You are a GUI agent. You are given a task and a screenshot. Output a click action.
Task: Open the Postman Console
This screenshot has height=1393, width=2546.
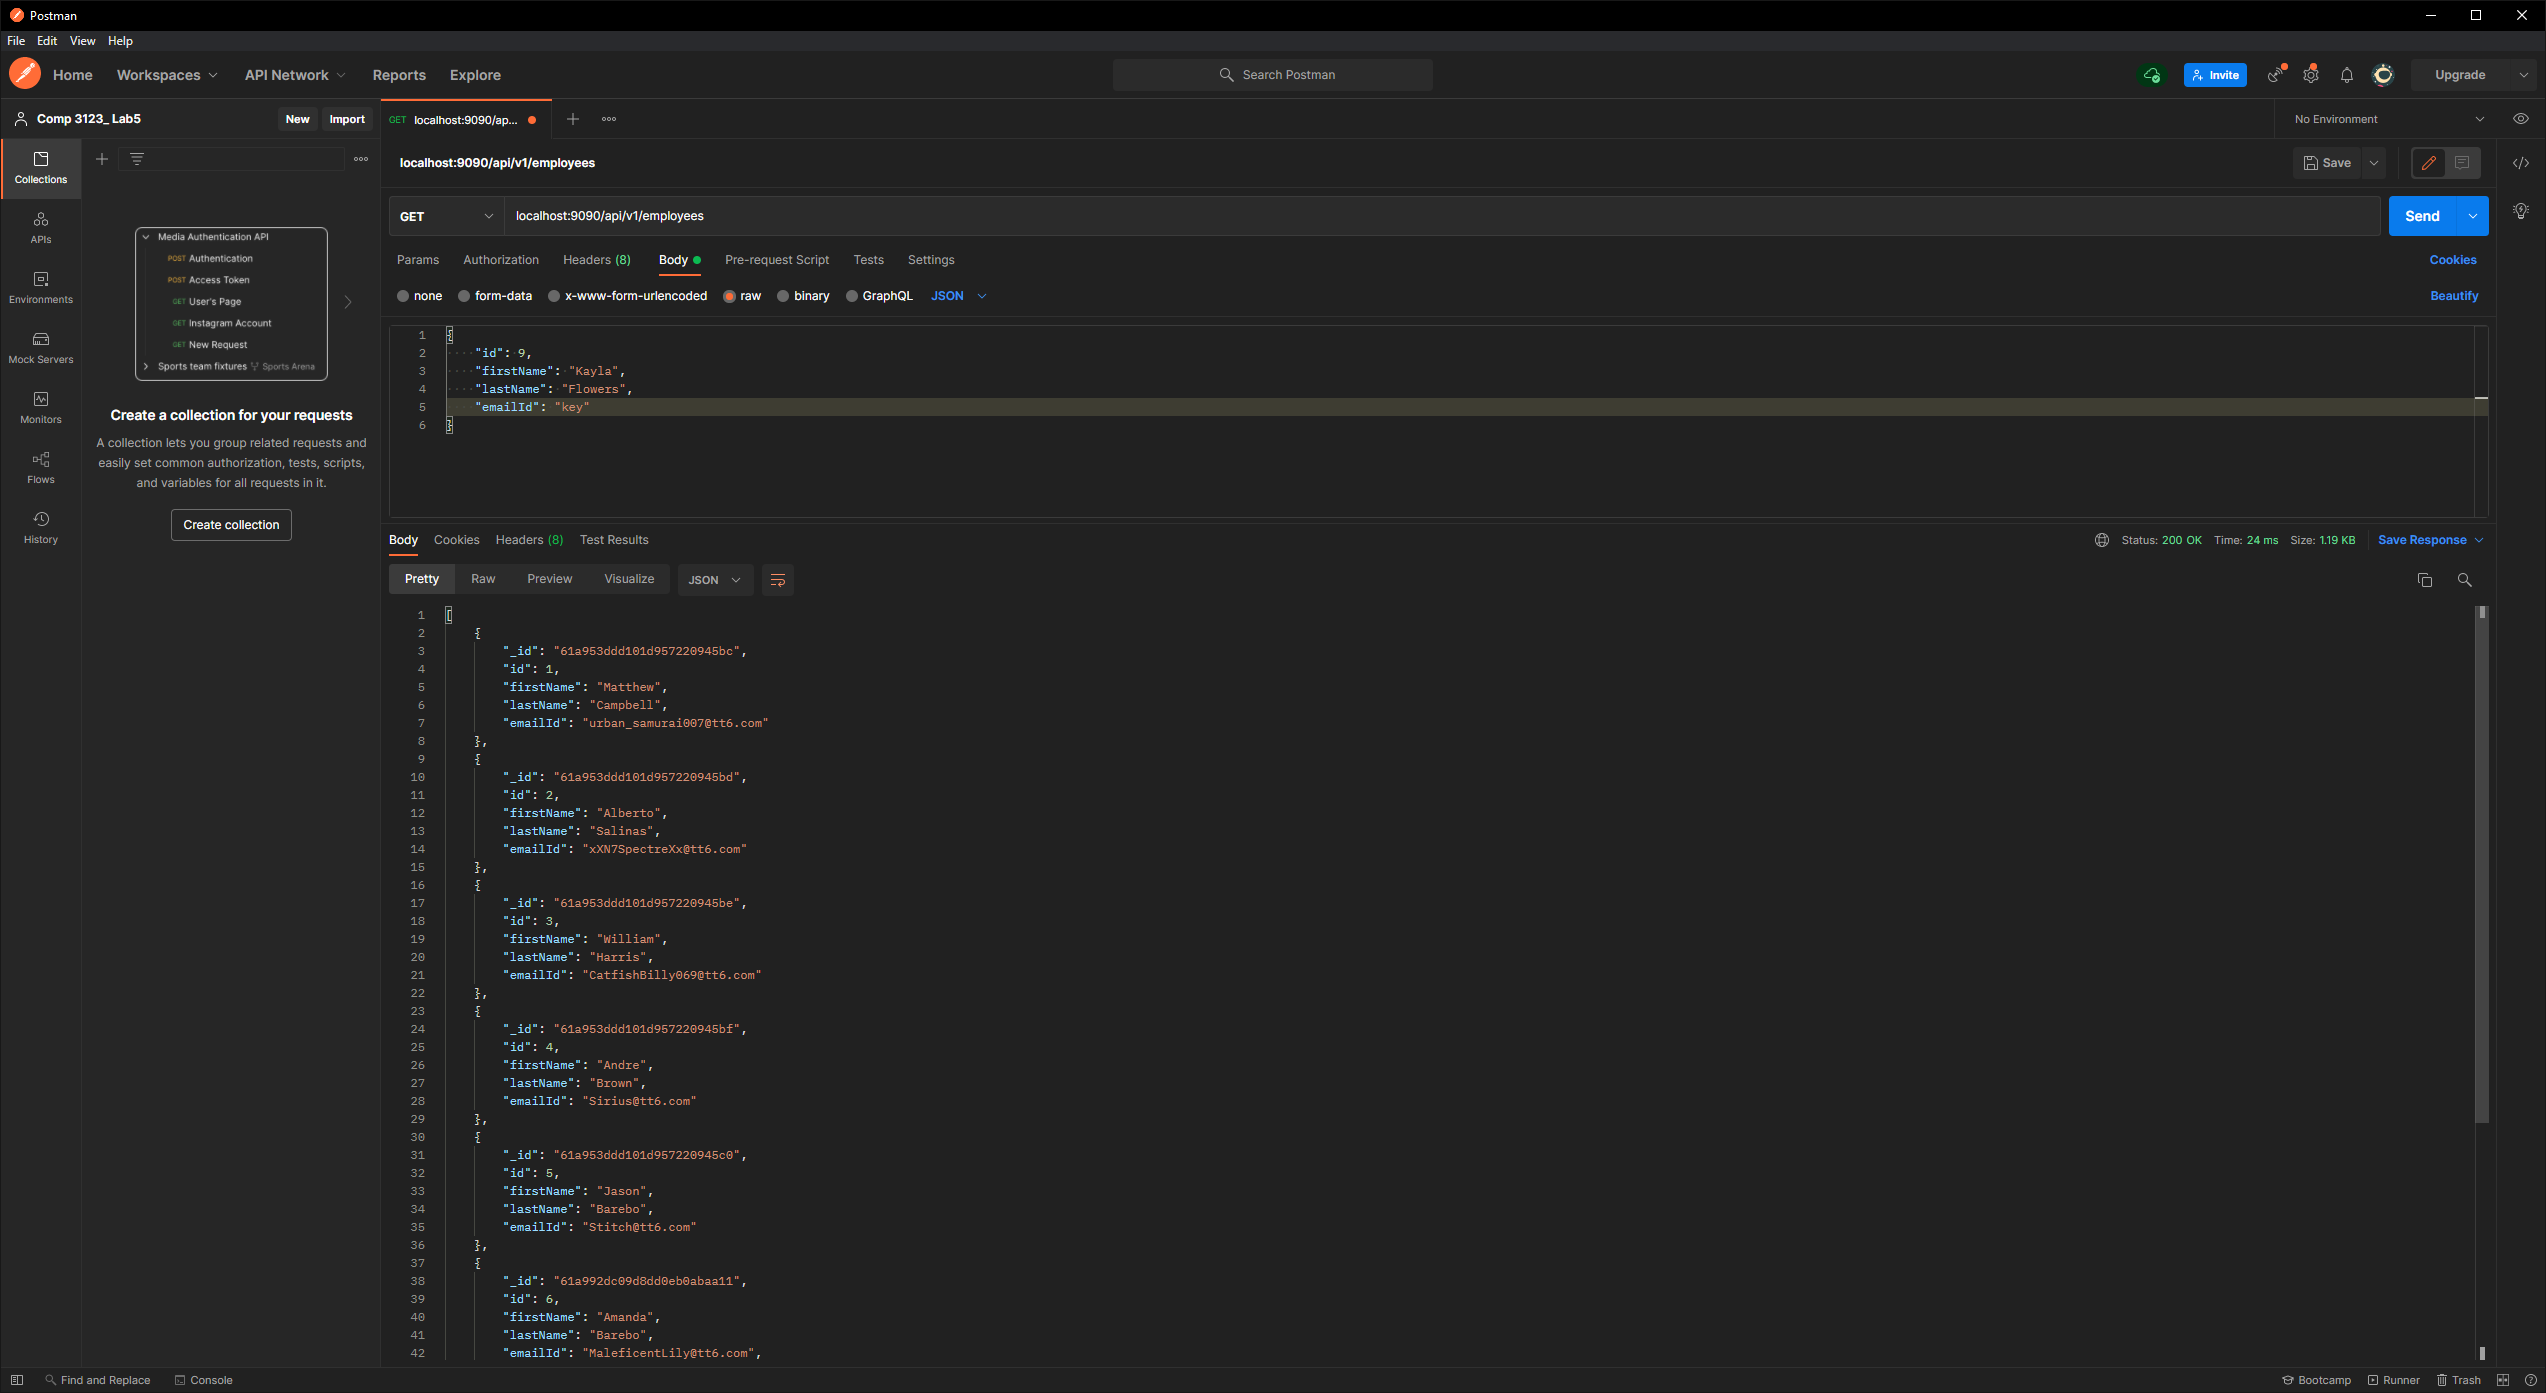coord(204,1380)
